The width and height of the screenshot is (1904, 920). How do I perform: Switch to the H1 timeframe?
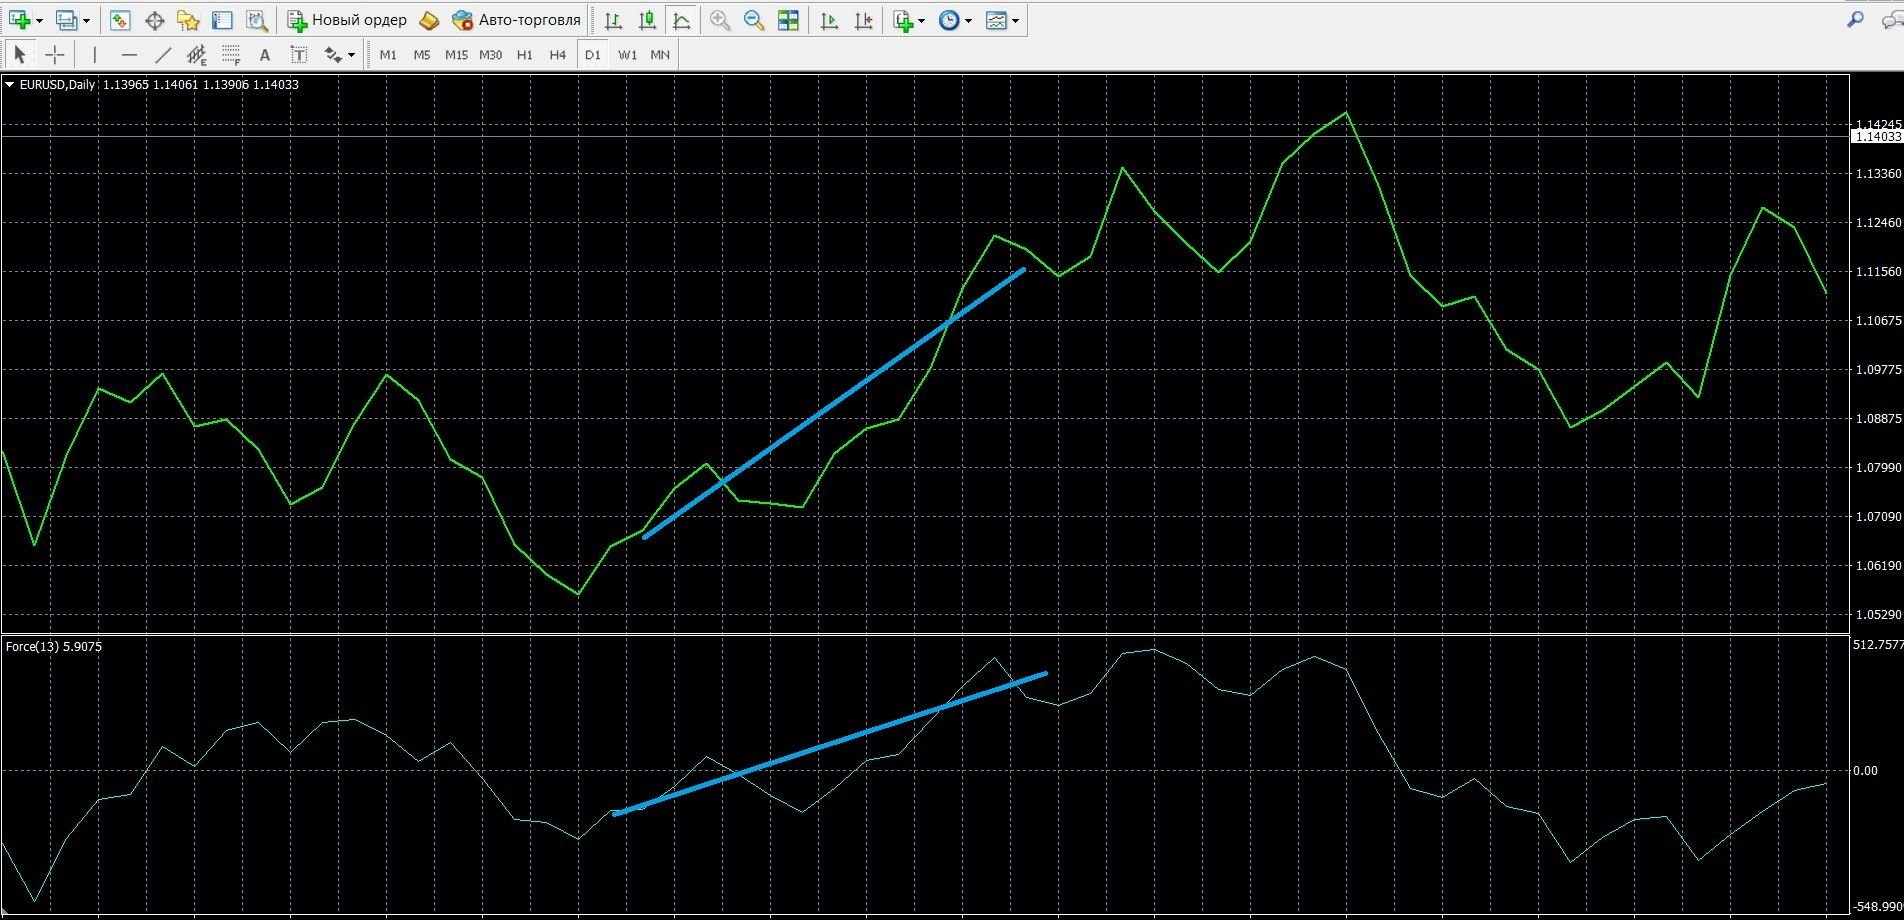click(x=524, y=55)
